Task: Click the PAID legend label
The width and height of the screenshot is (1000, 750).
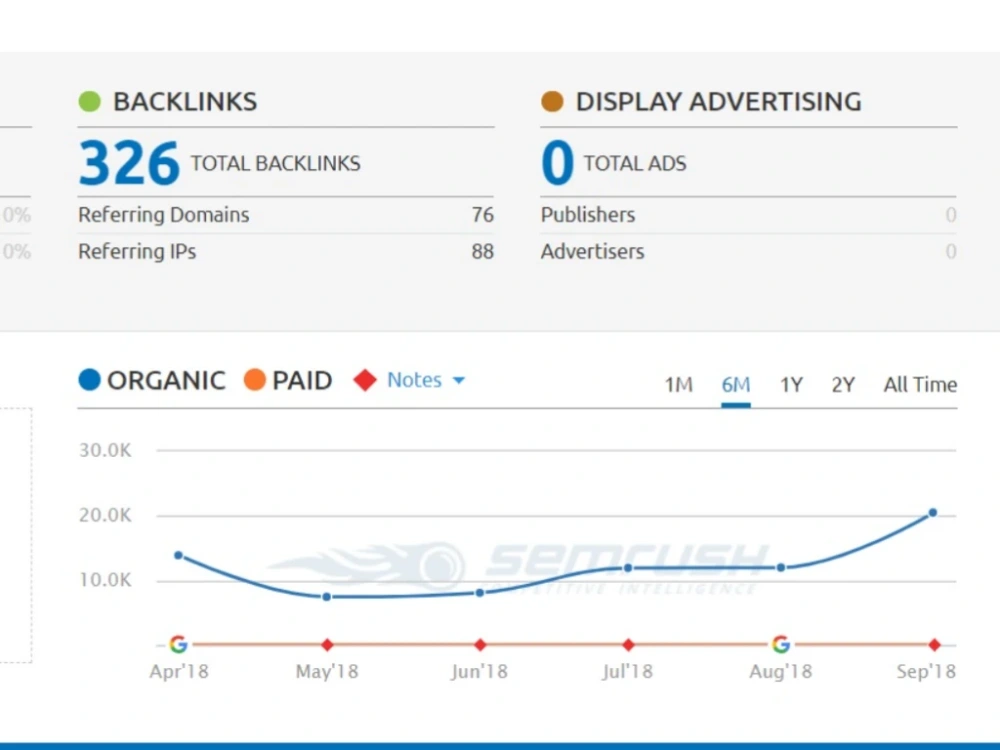Action: coord(302,380)
